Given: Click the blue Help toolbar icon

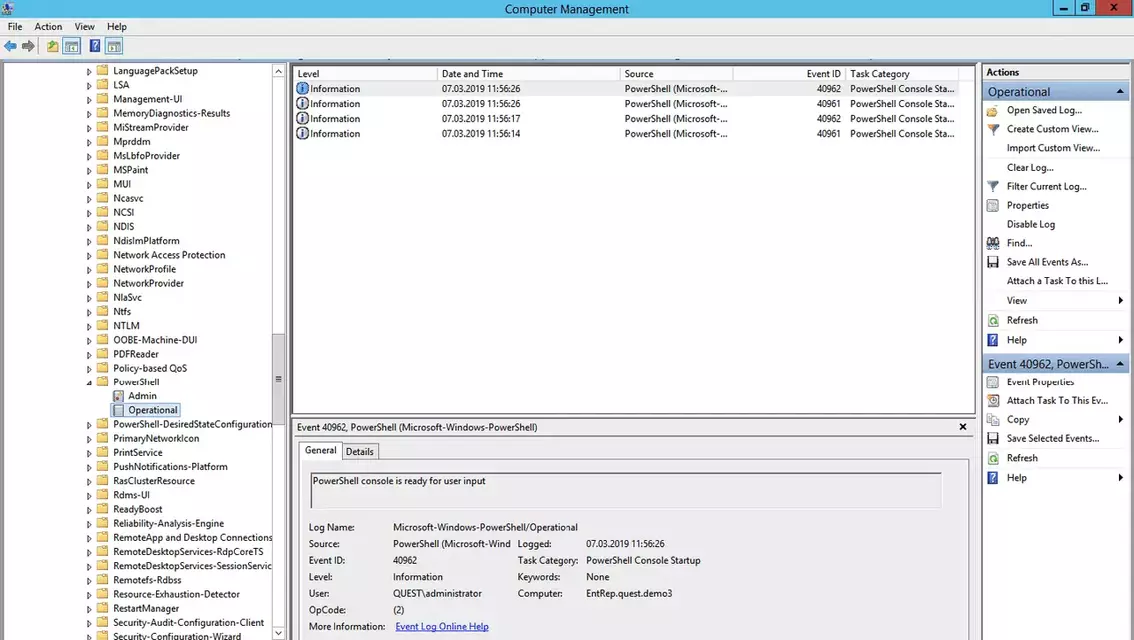Looking at the screenshot, I should coord(95,46).
